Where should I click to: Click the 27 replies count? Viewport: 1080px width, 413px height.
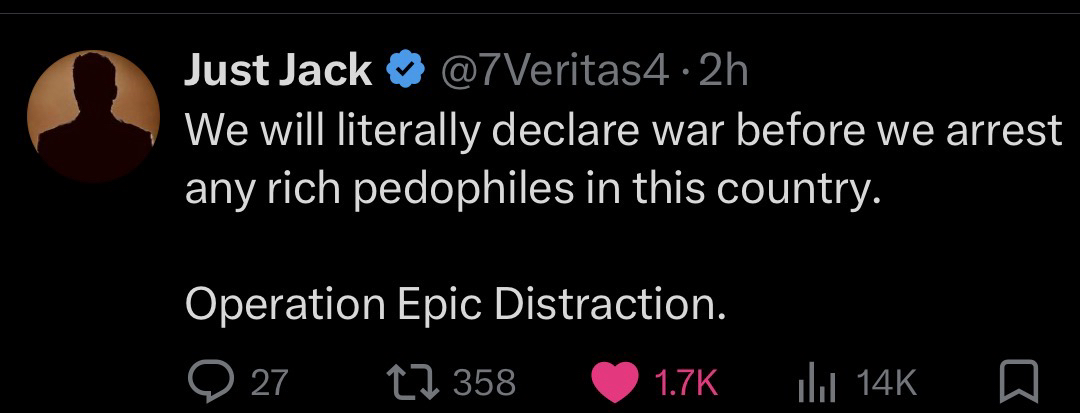pos(268,381)
